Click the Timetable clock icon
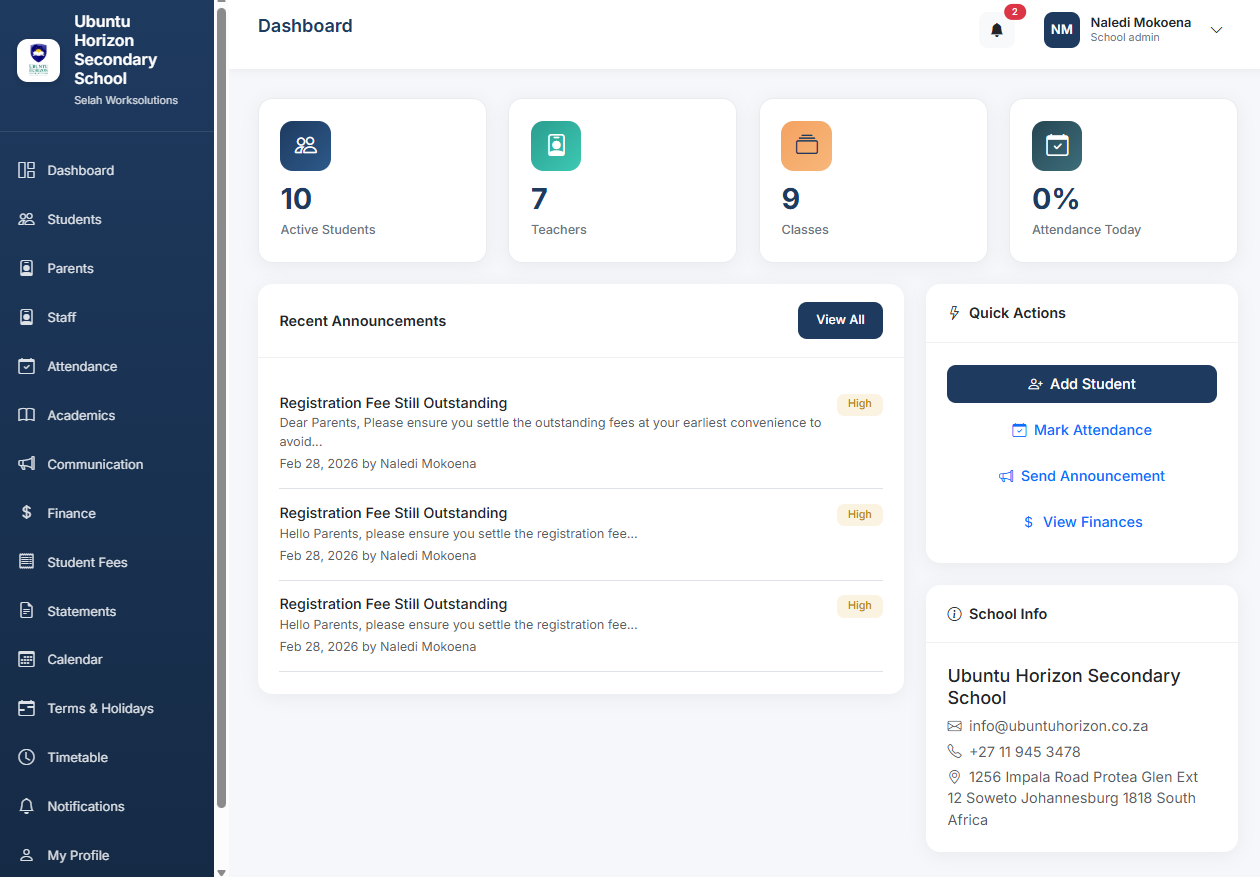Image resolution: width=1260 pixels, height=877 pixels. click(25, 757)
